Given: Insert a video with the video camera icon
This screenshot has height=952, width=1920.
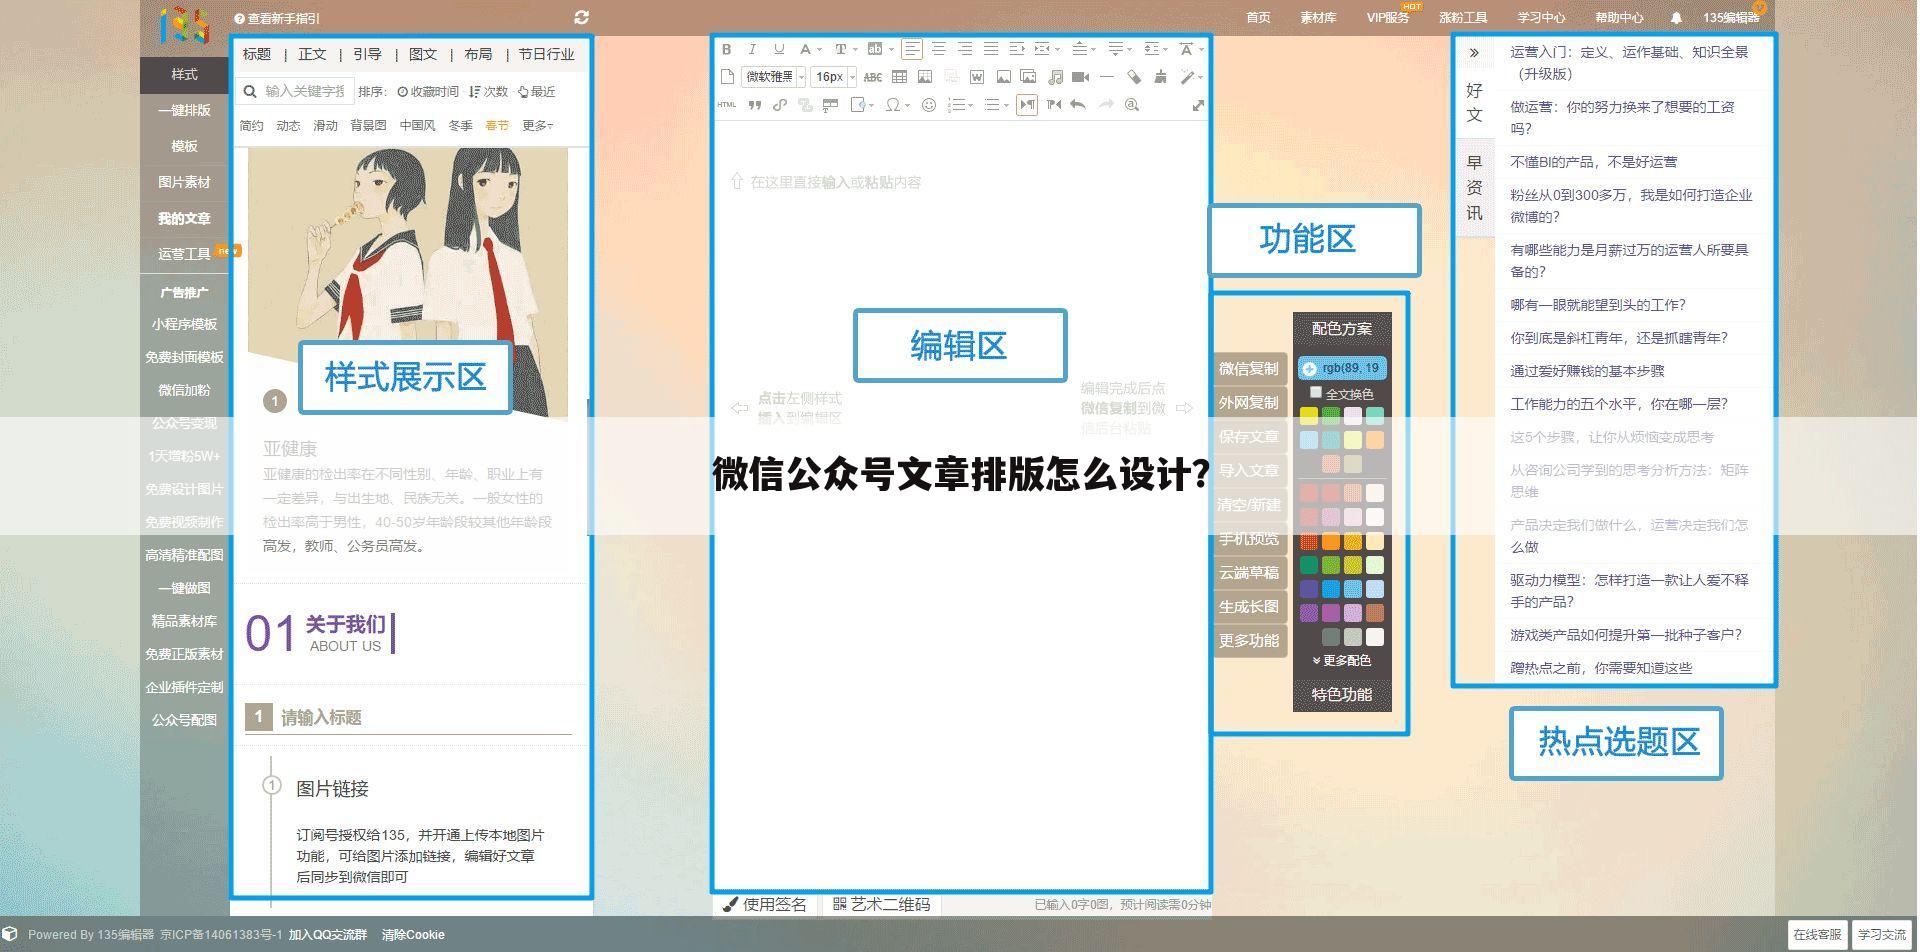Looking at the screenshot, I should (x=1080, y=77).
